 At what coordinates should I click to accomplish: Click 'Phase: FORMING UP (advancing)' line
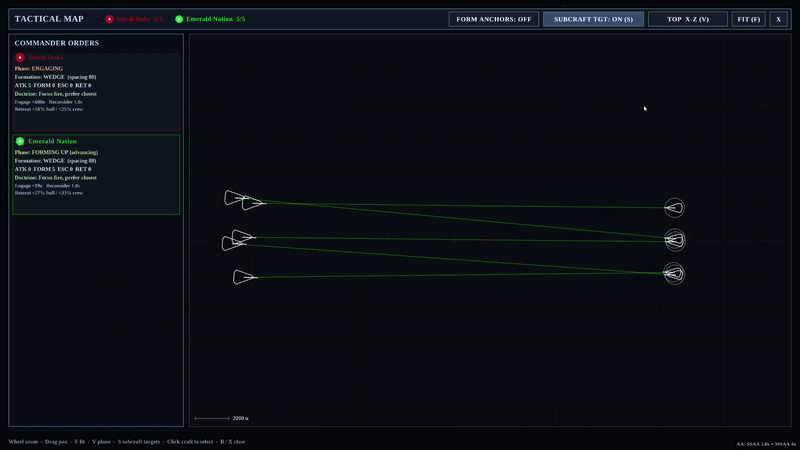tap(56, 152)
